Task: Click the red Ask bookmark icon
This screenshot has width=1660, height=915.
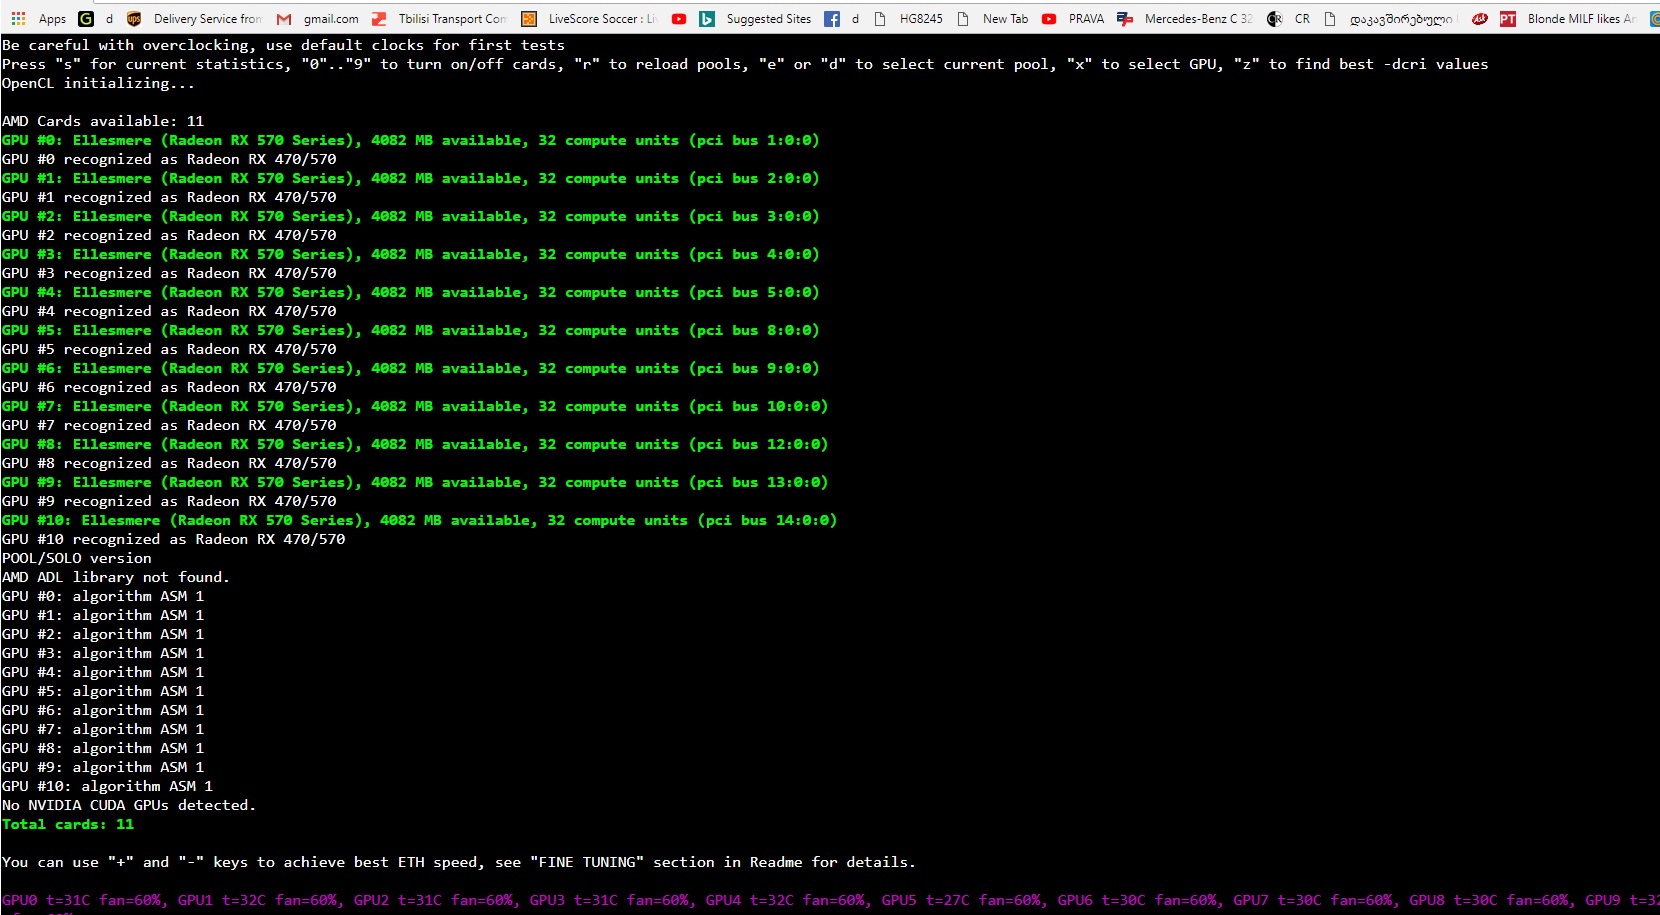Action: tap(1479, 18)
